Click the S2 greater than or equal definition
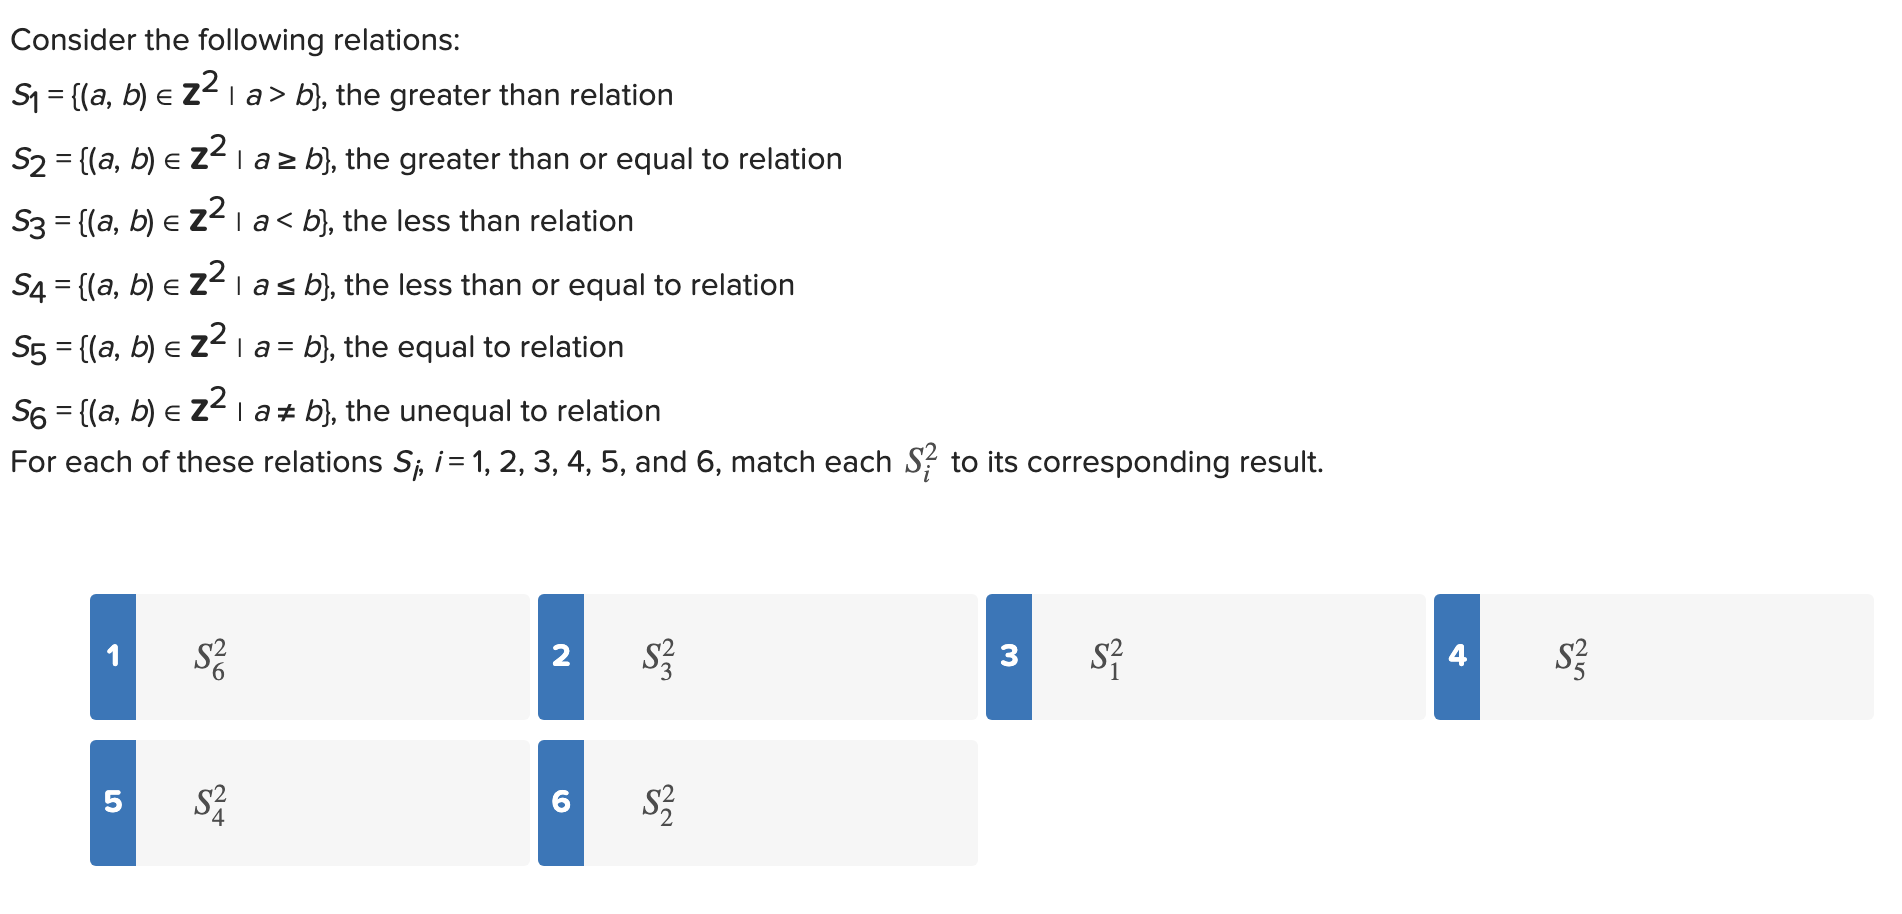Screen dimensions: 1902x914 click(x=427, y=156)
